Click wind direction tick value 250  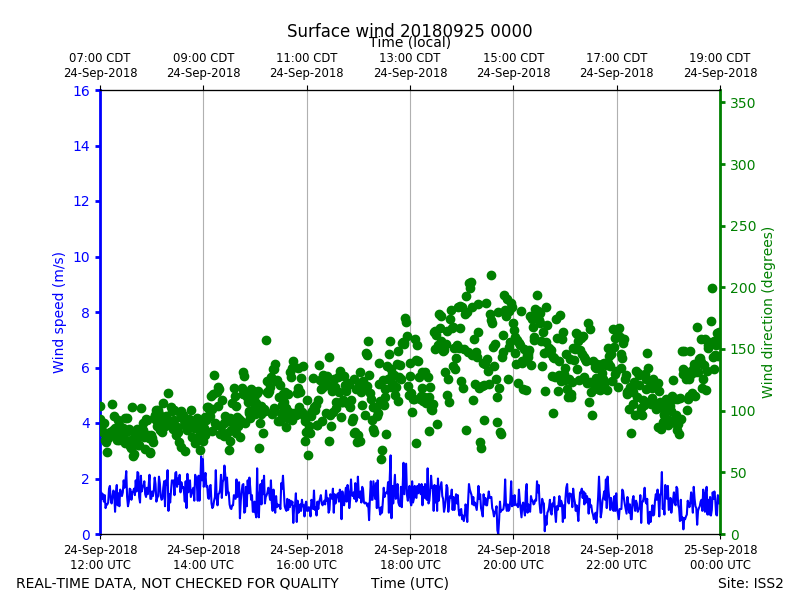click(x=742, y=227)
